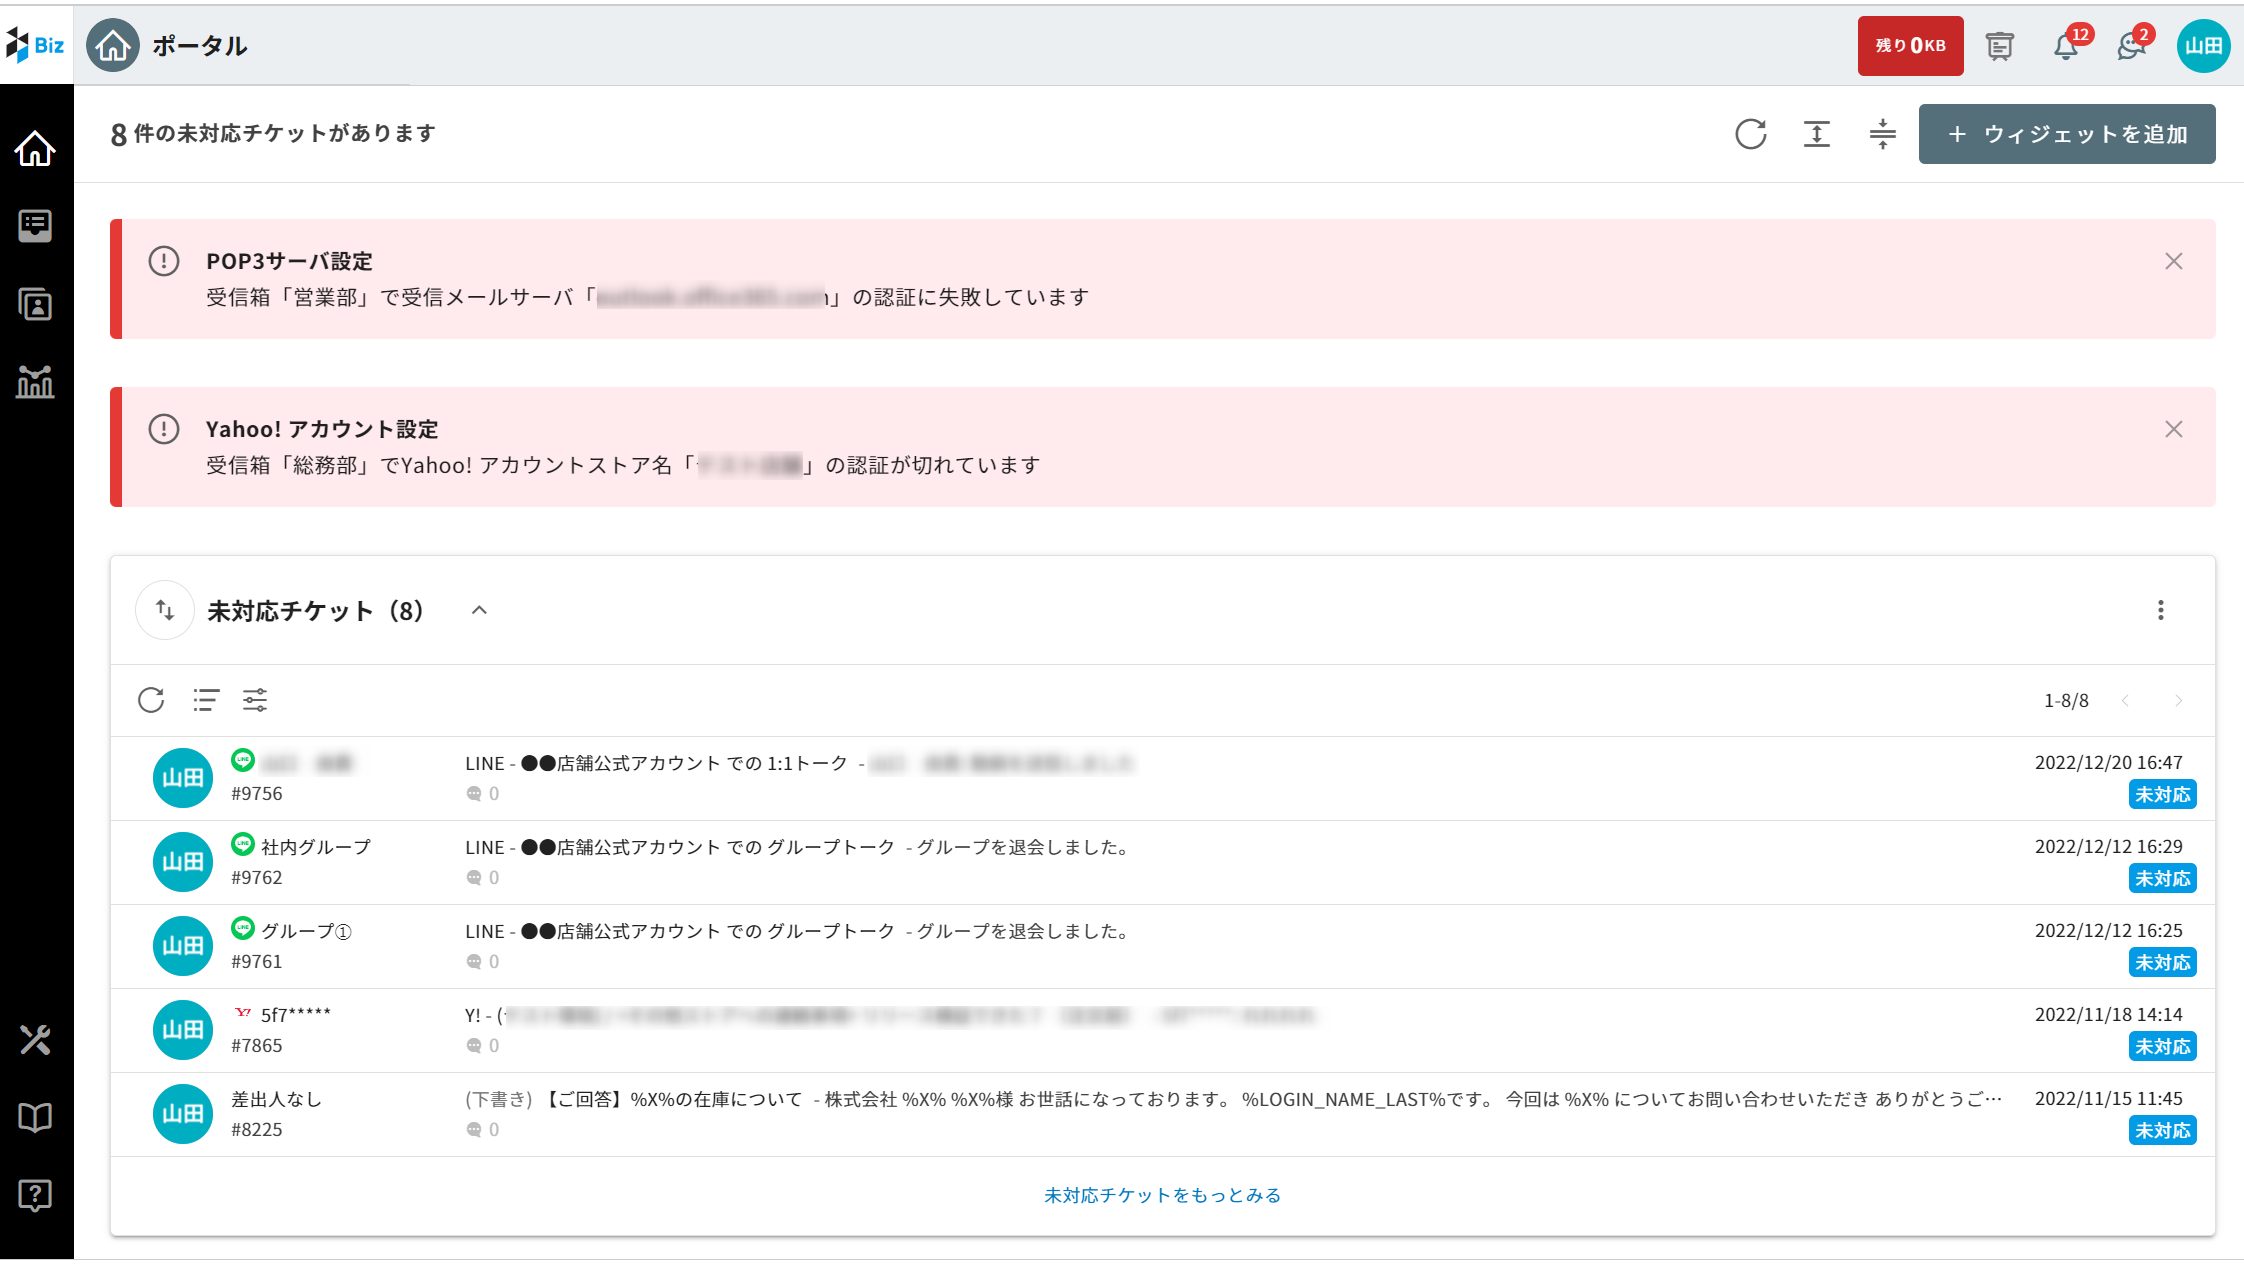The width and height of the screenshot is (2244, 1265).
Task: Click the expand all widgets icon
Action: (1816, 134)
